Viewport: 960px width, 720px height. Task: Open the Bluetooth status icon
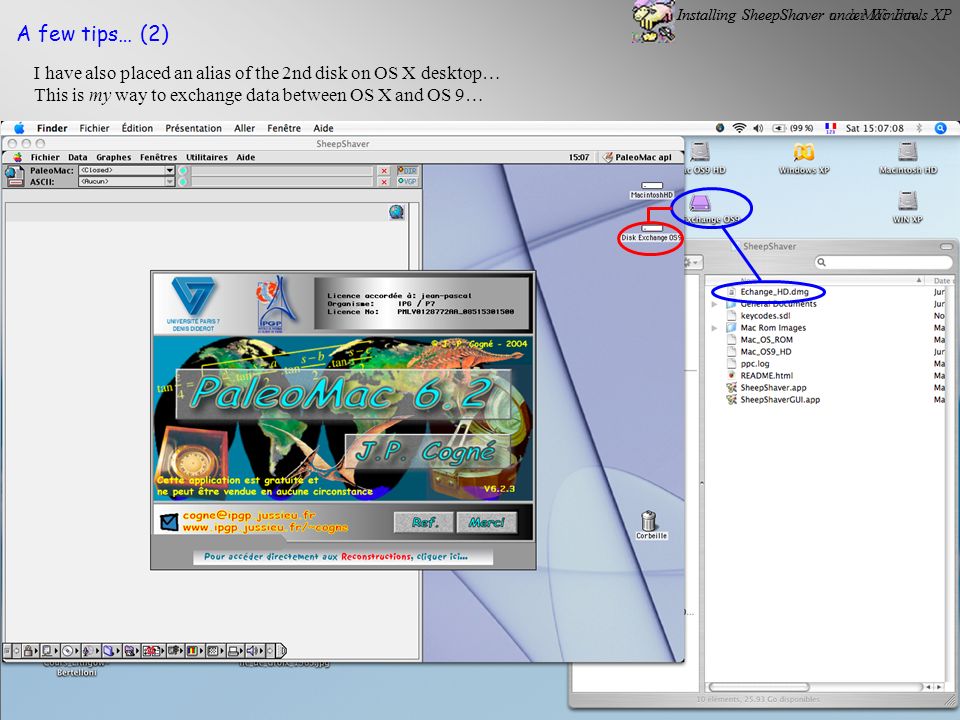[x=918, y=128]
